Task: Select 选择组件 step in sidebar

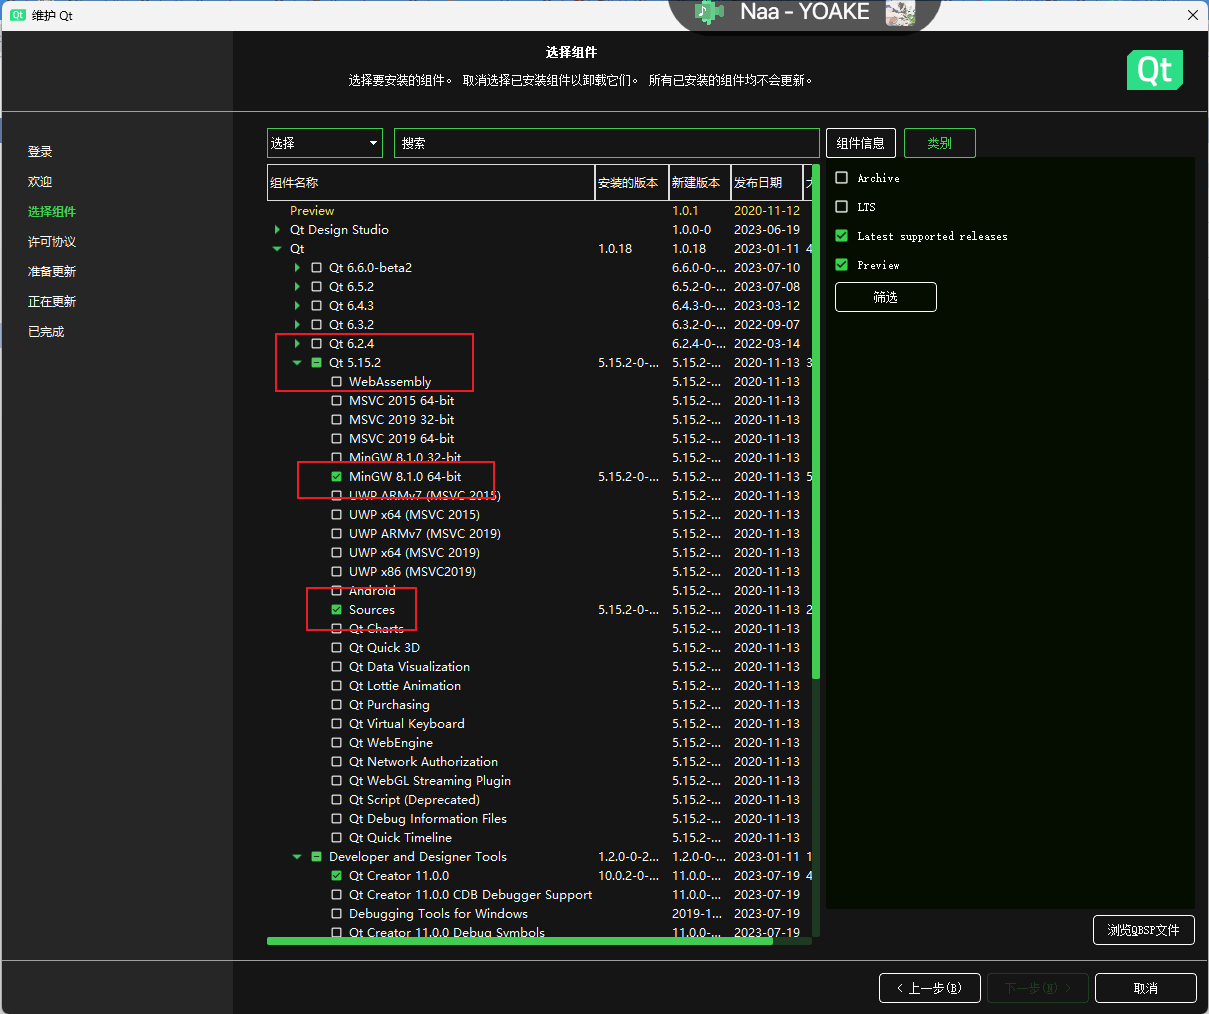Action: 52,212
